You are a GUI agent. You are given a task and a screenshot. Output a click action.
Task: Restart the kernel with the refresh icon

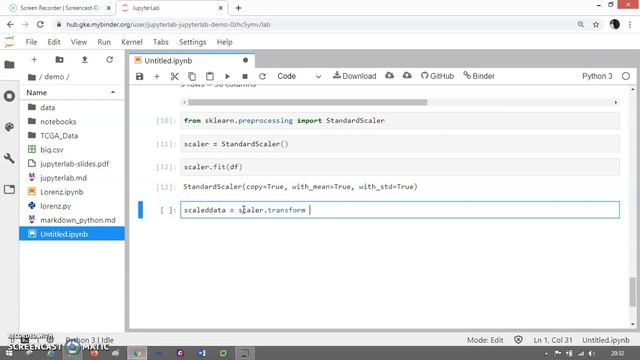(262, 76)
